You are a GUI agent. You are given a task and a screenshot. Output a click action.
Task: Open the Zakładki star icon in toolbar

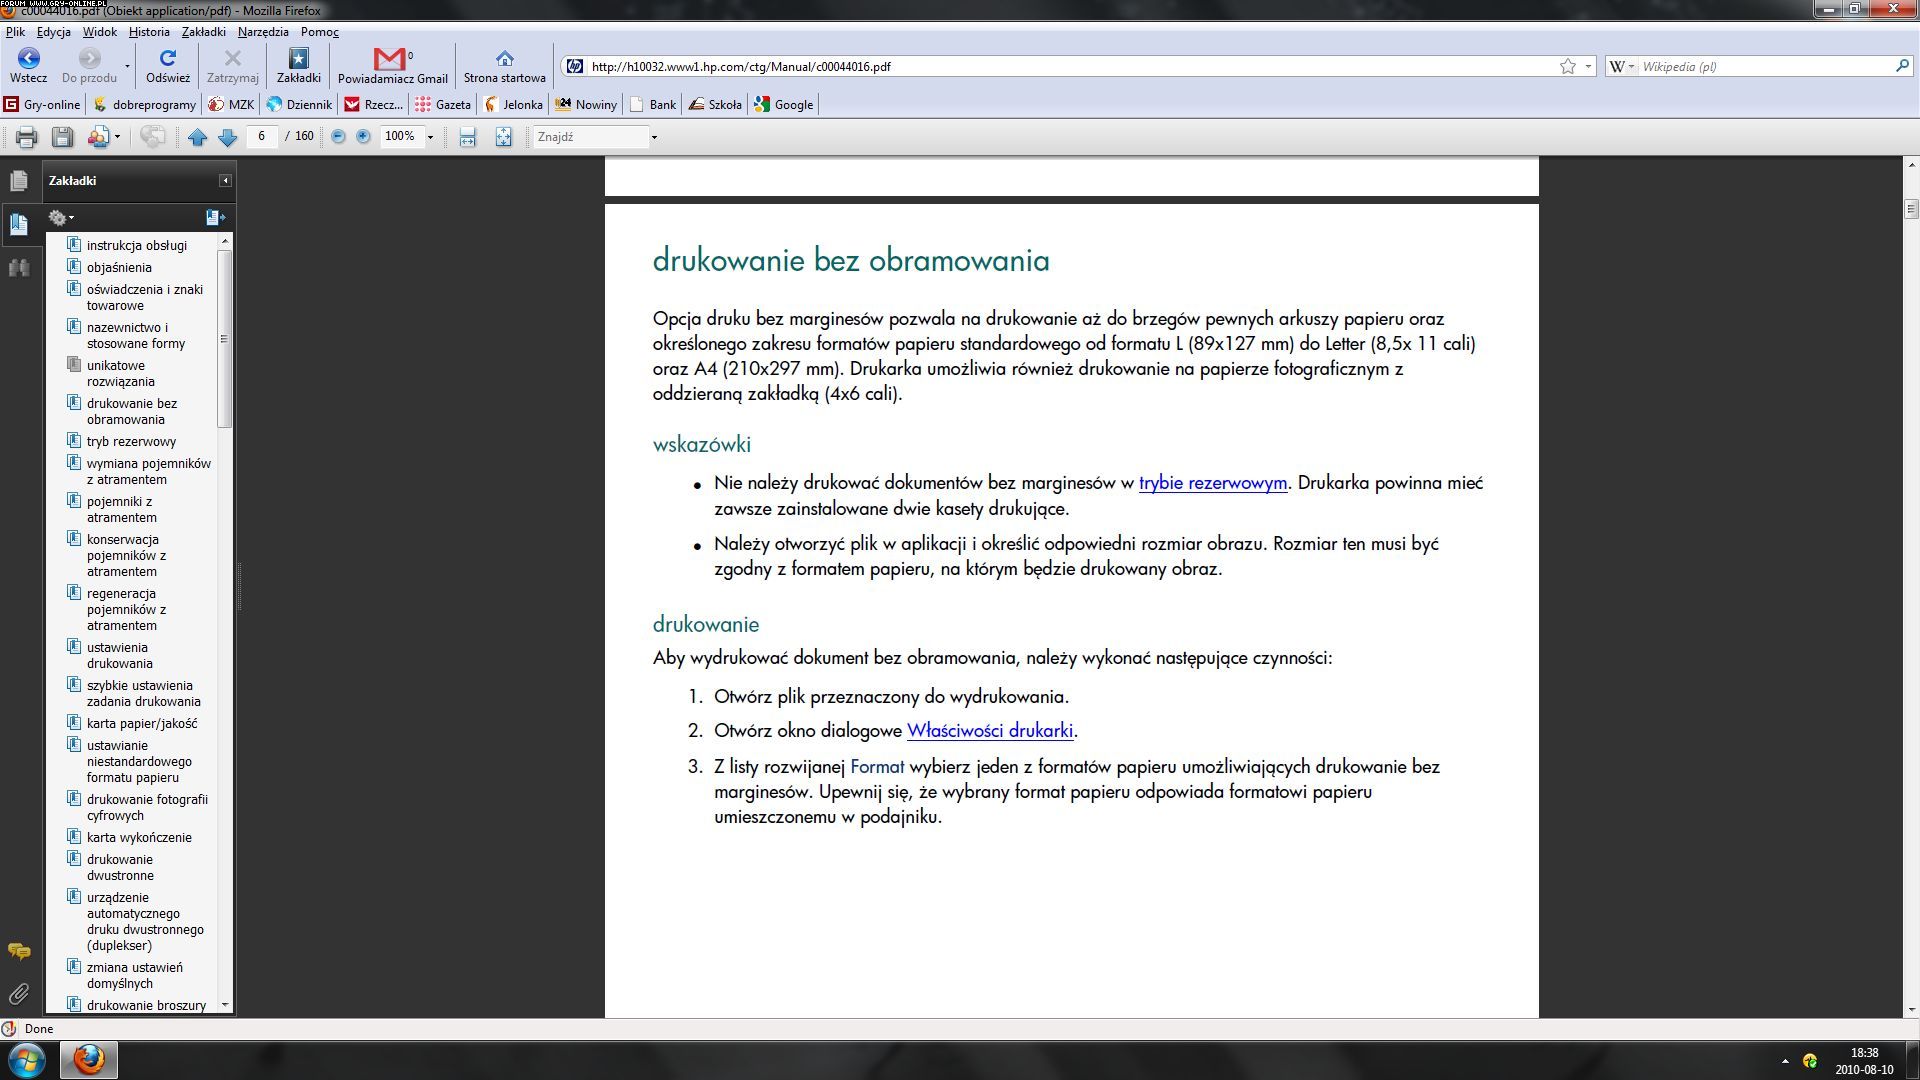(x=298, y=58)
